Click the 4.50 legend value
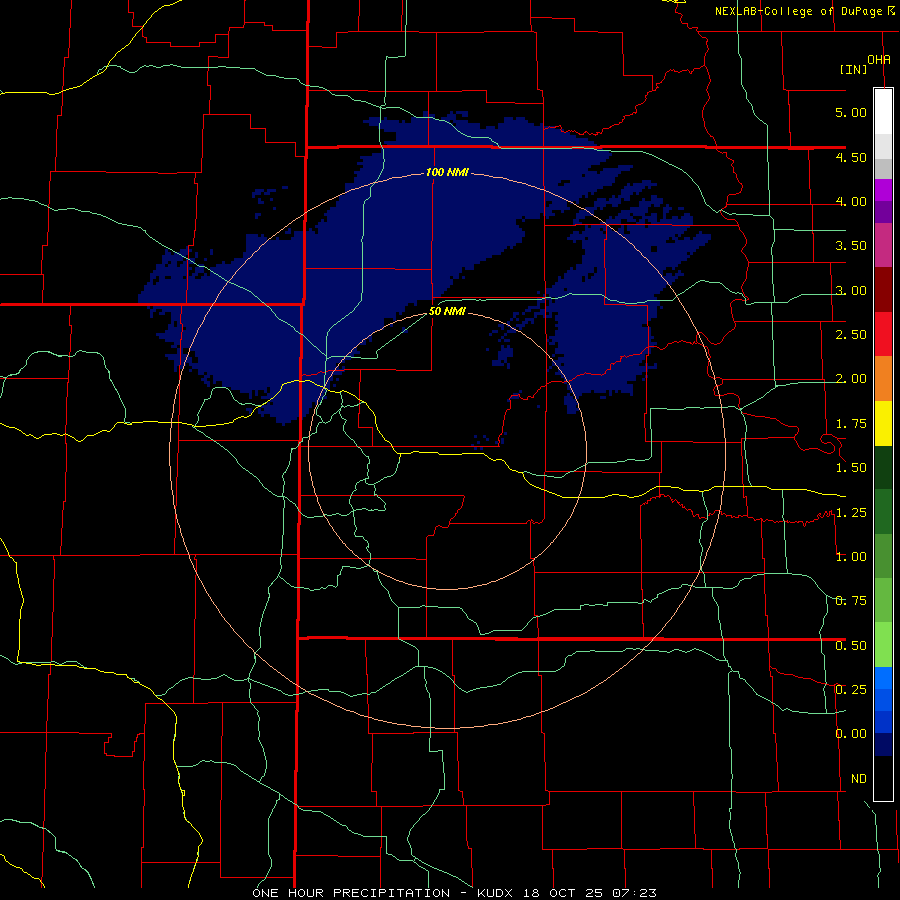900x900 pixels. (x=851, y=157)
